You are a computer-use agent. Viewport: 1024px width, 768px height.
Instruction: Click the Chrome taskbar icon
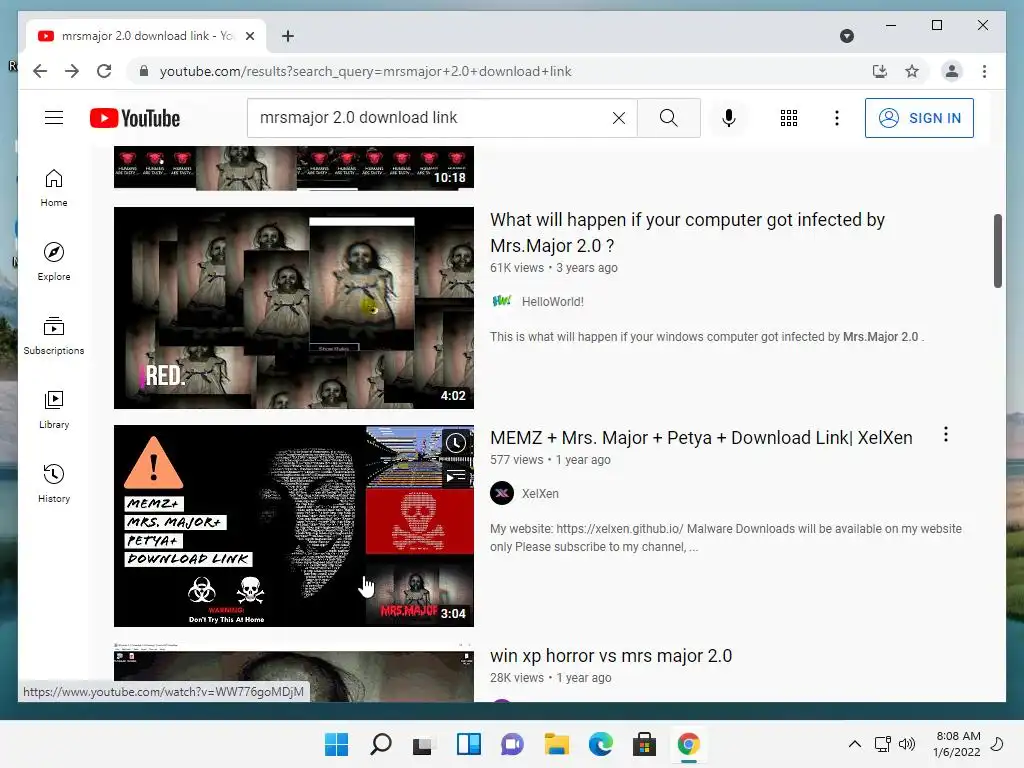coord(688,744)
